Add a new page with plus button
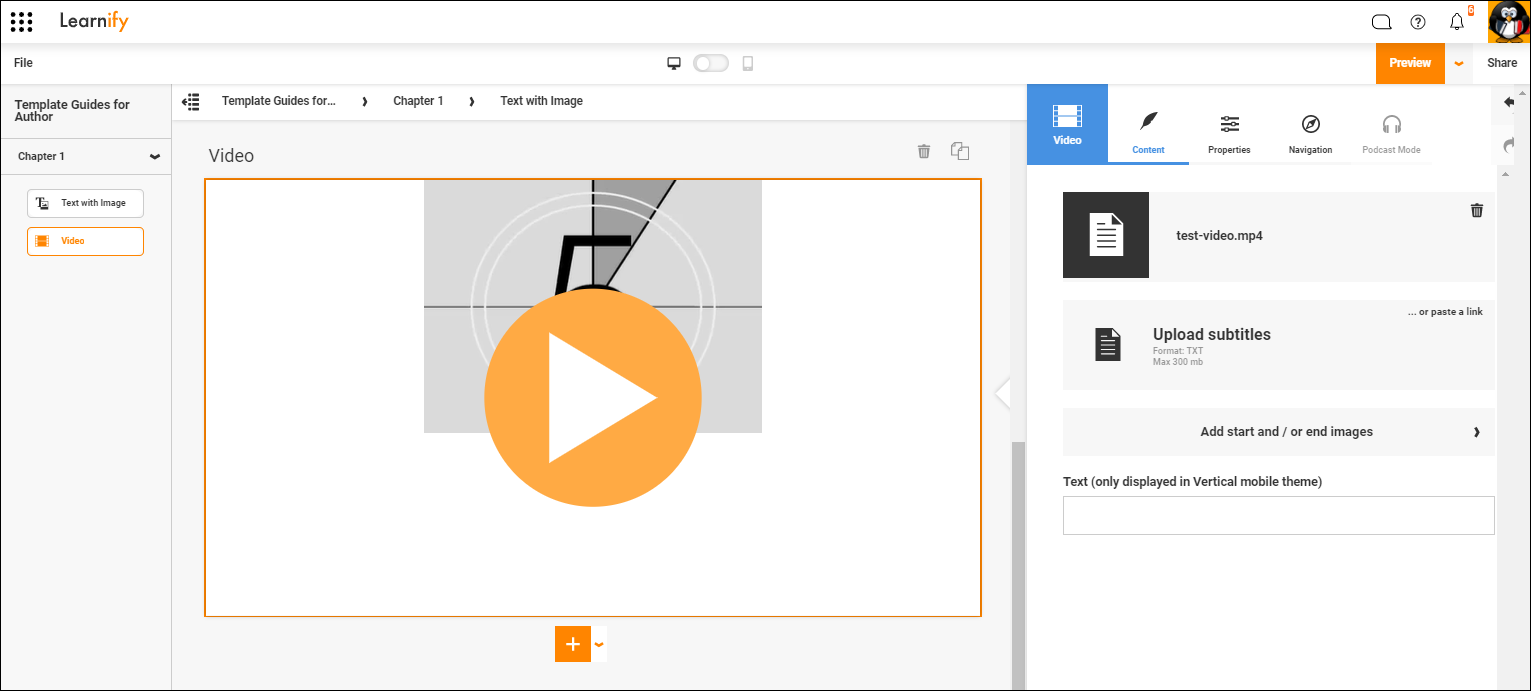Screen dimensions: 1531x691 (573, 644)
